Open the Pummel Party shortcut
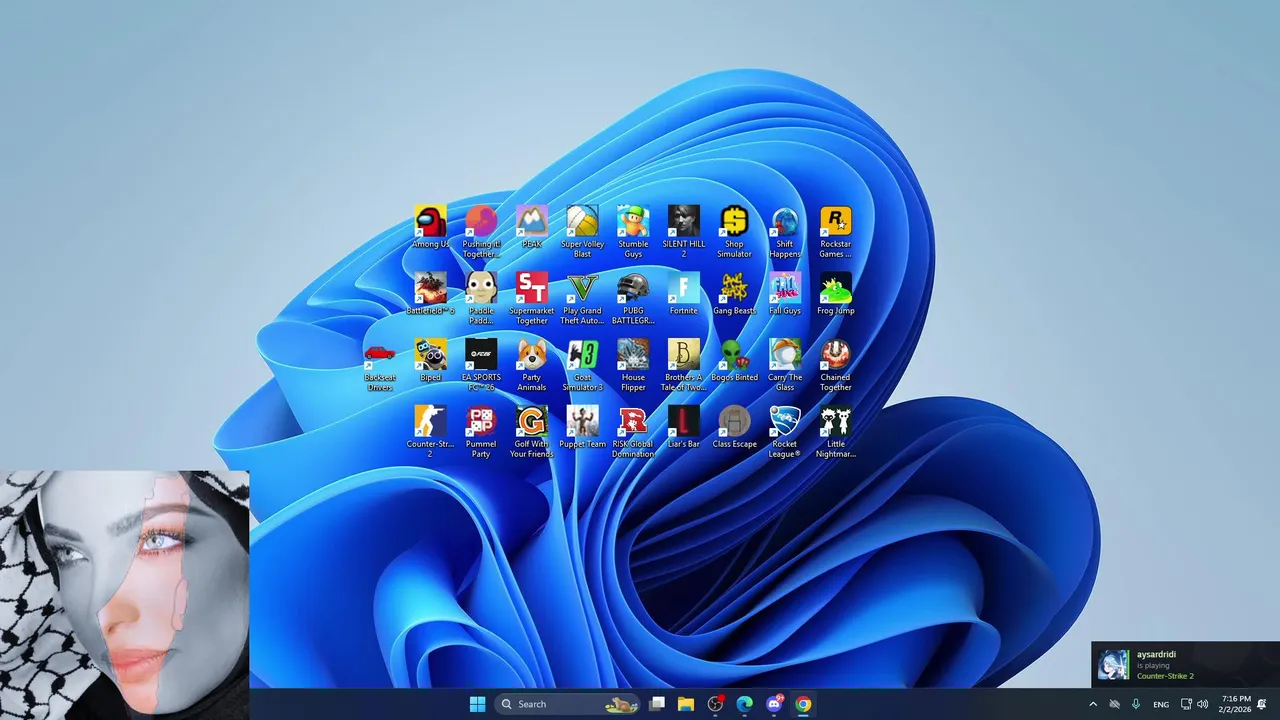 pyautogui.click(x=481, y=432)
